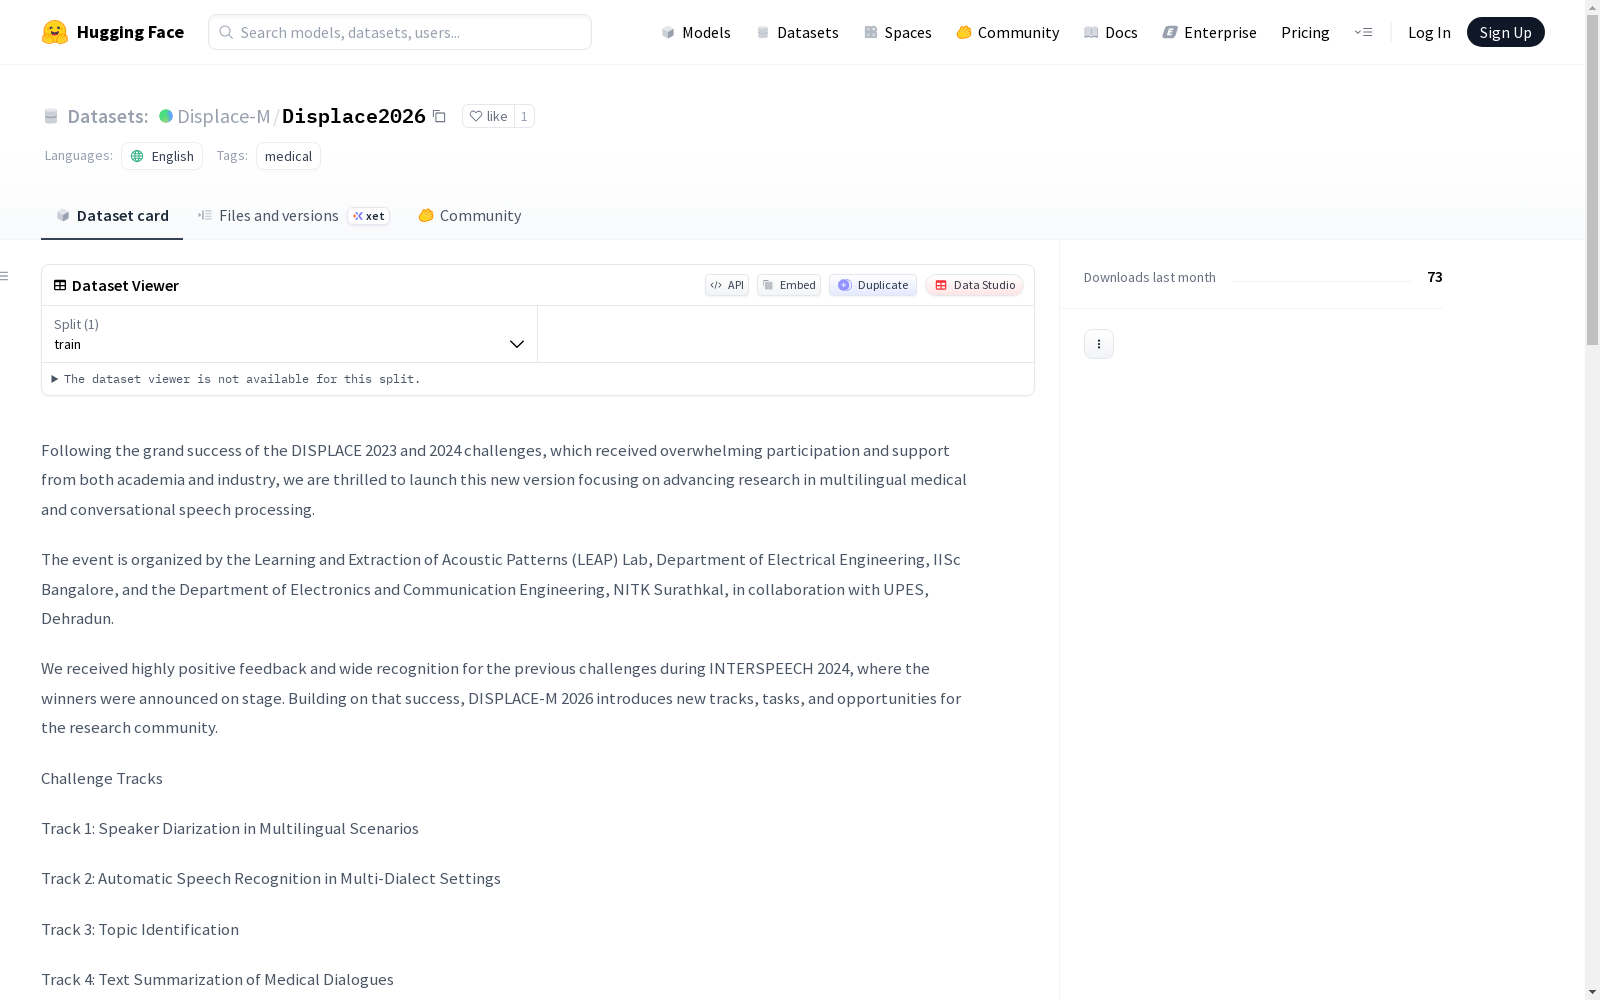
Task: Click the heart like button
Action: tap(488, 116)
